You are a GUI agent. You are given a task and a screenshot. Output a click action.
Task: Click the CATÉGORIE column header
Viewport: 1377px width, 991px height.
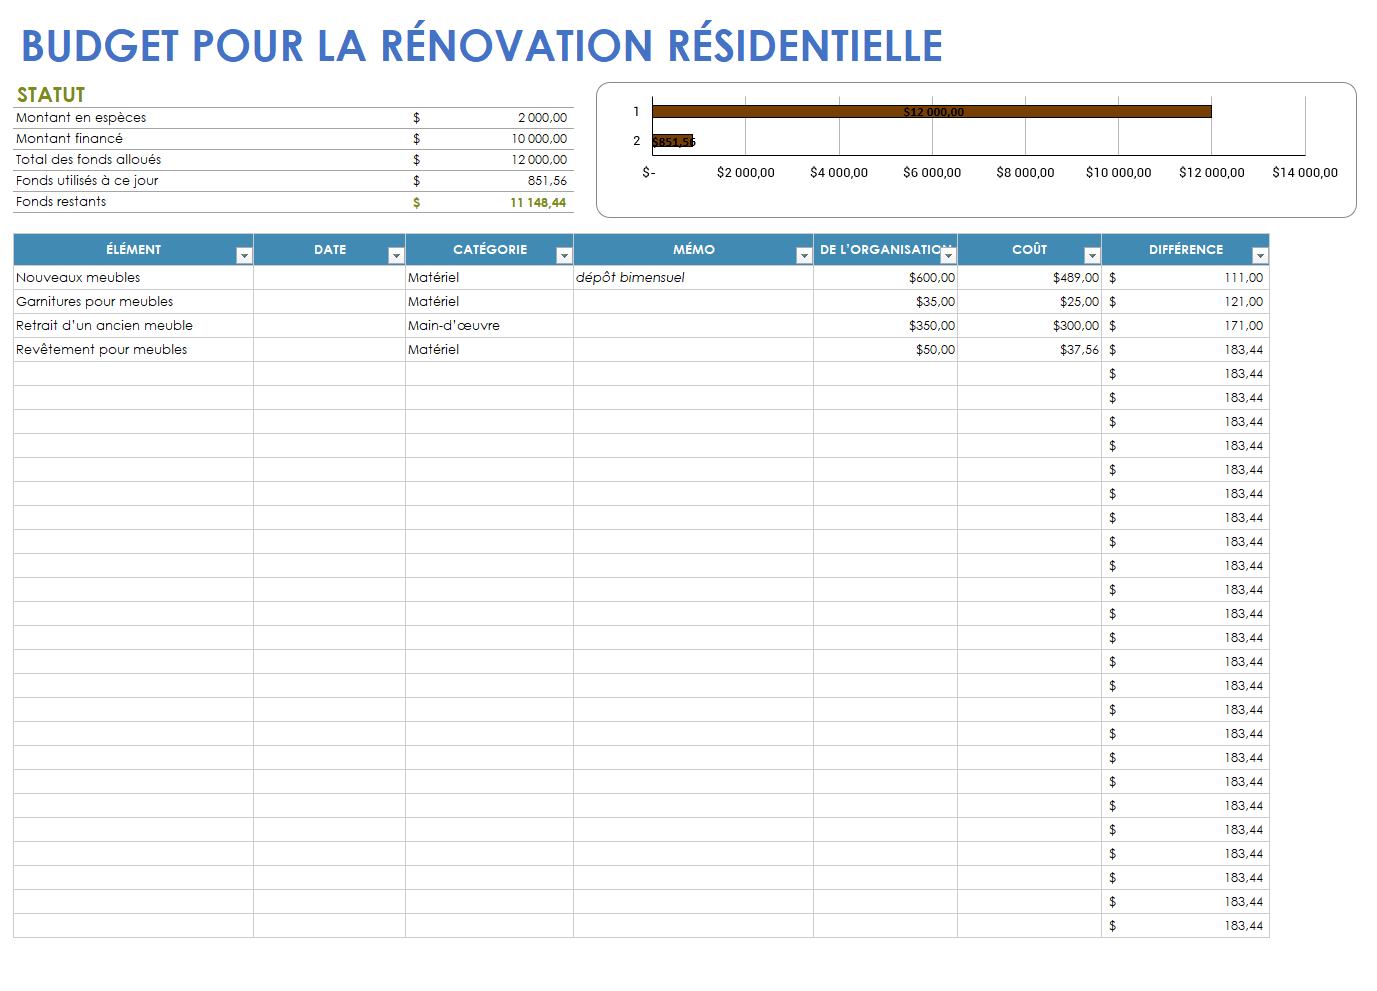coord(490,250)
